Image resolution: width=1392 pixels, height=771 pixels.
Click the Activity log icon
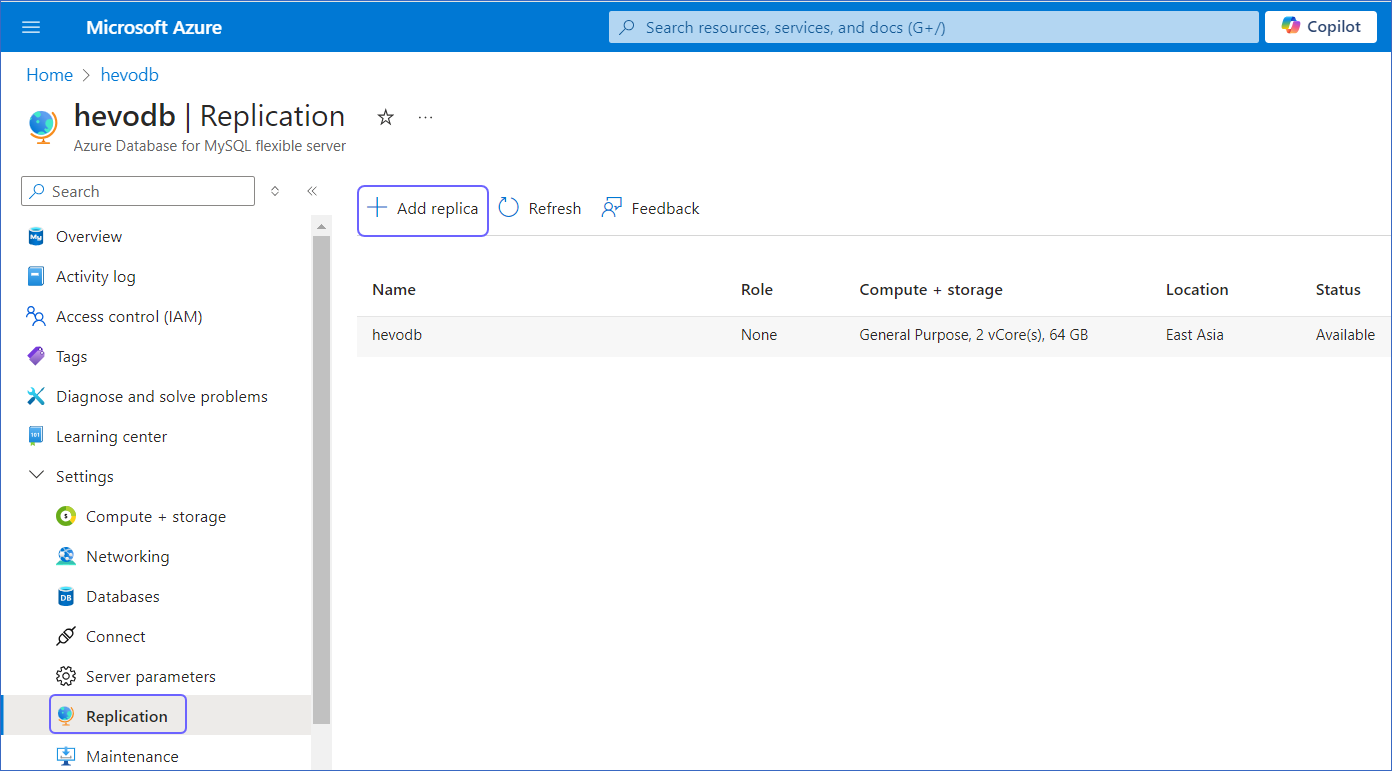[x=36, y=277]
